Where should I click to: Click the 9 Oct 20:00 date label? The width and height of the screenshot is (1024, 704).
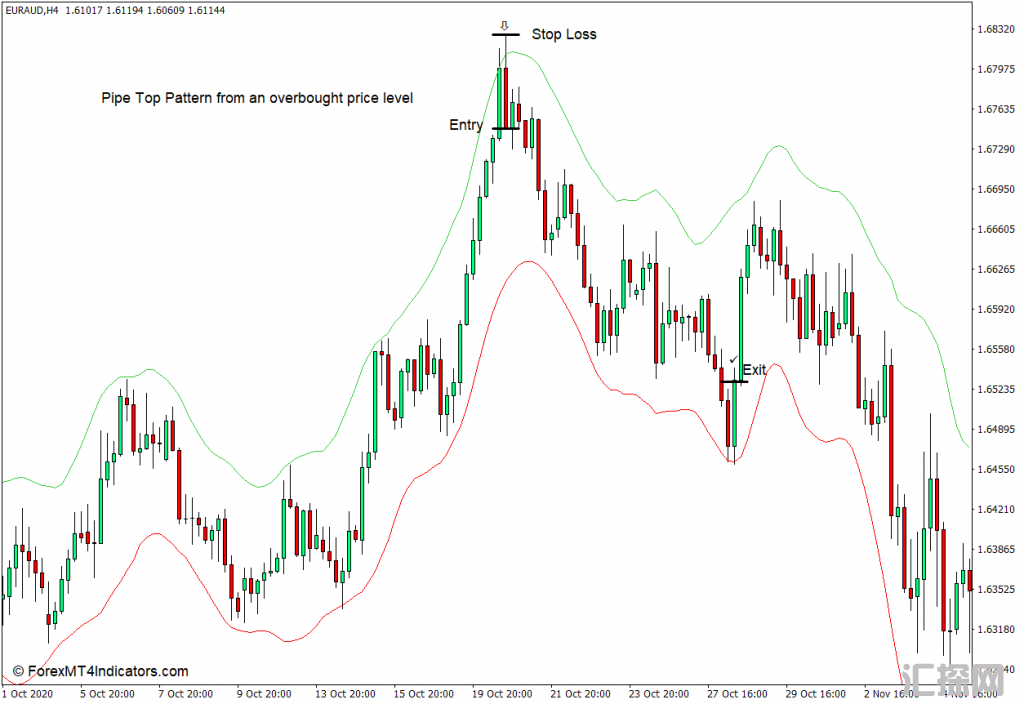pyautogui.click(x=264, y=694)
